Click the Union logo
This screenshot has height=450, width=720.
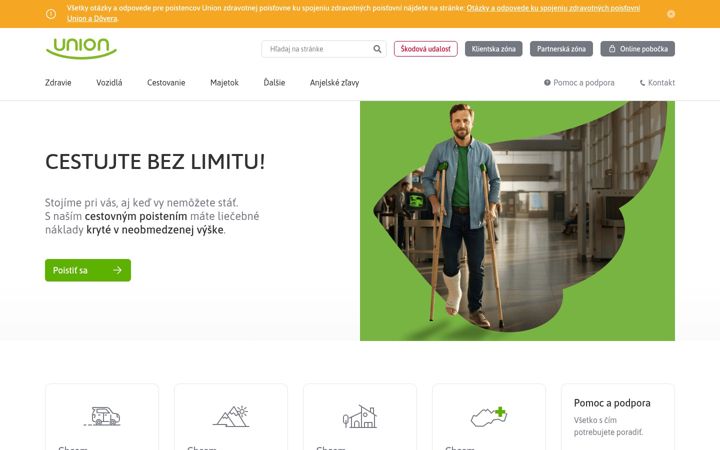click(81, 48)
